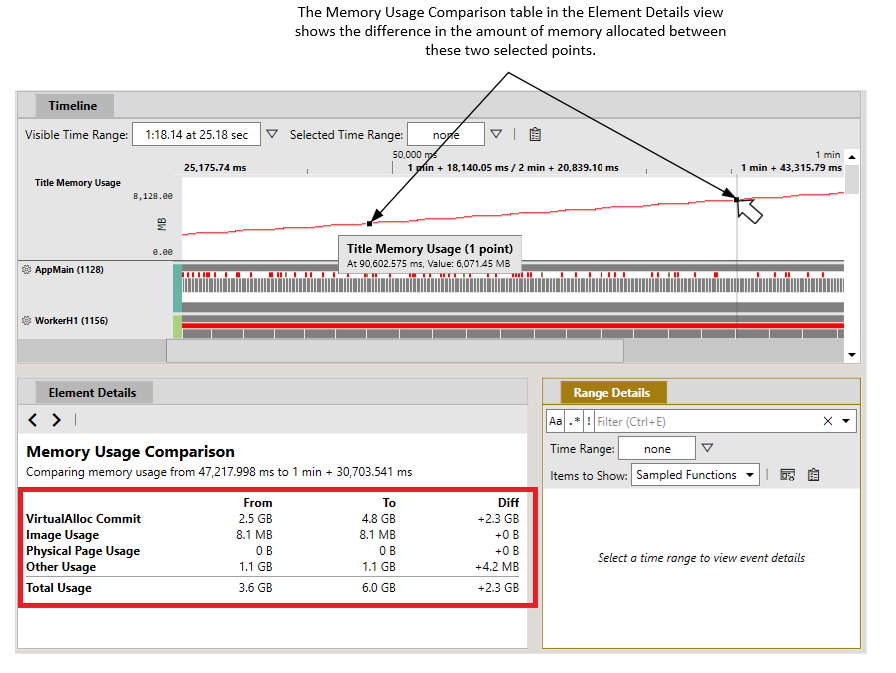Open the Items to Show Sampled Functions dropdown

coord(695,475)
